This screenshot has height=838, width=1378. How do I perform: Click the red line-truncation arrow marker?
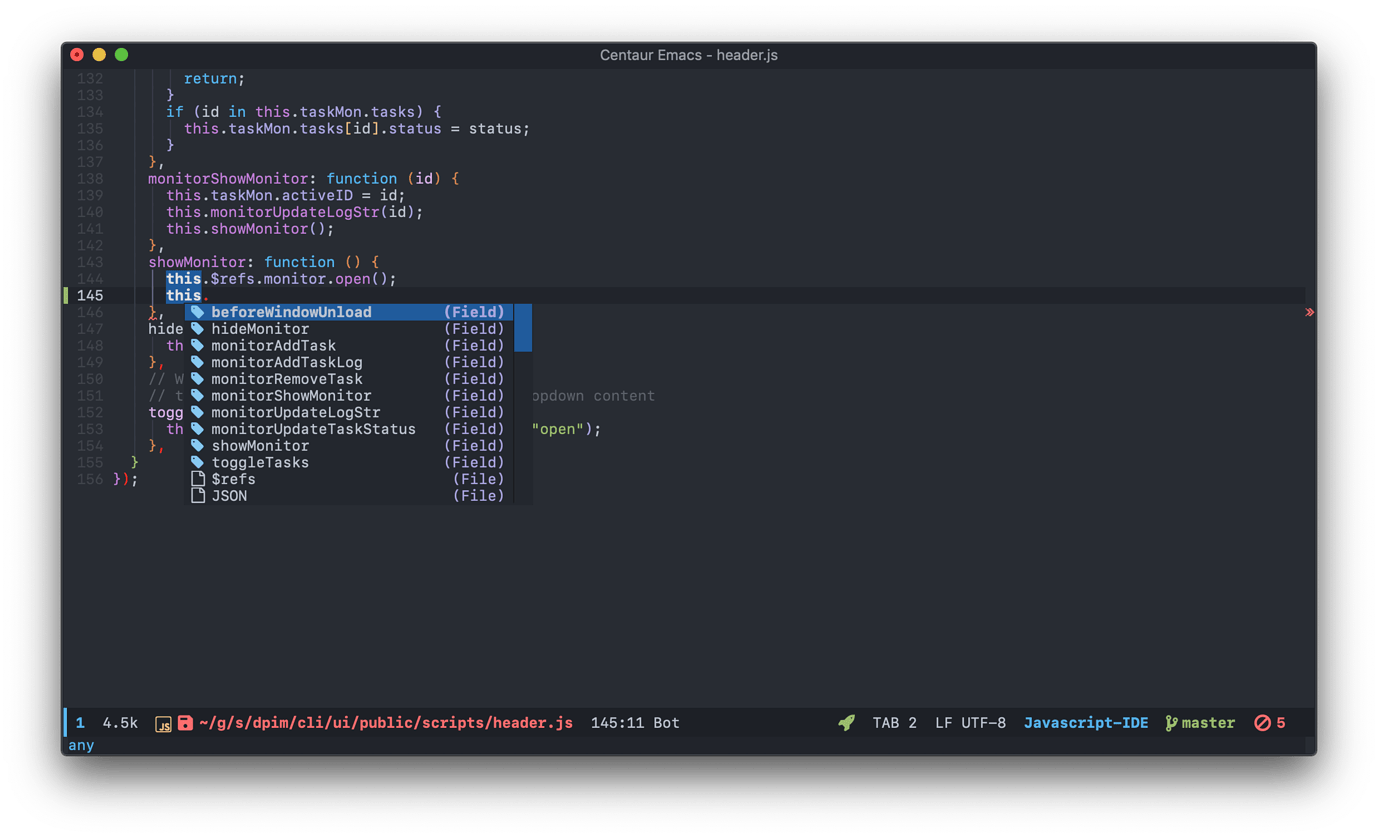(1308, 312)
